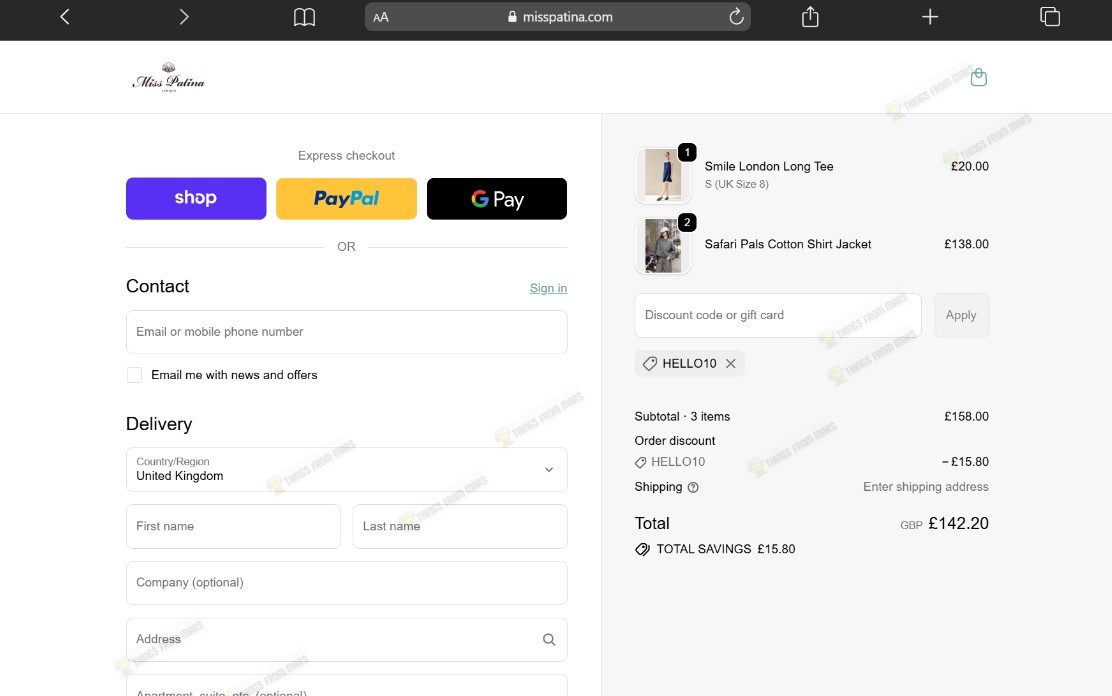The width and height of the screenshot is (1112, 696).
Task: Focus the First name field
Action: 233,526
